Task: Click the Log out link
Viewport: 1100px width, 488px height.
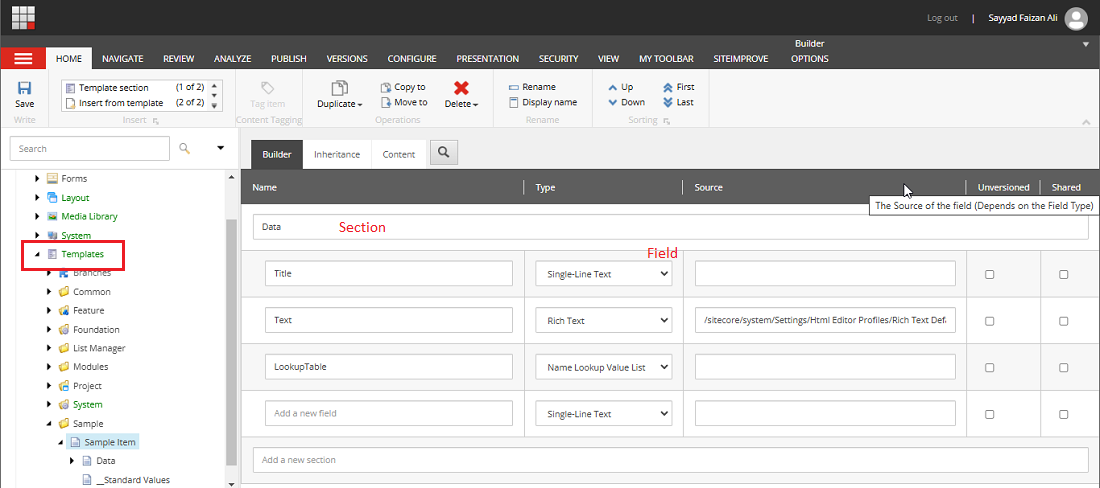Action: click(942, 18)
